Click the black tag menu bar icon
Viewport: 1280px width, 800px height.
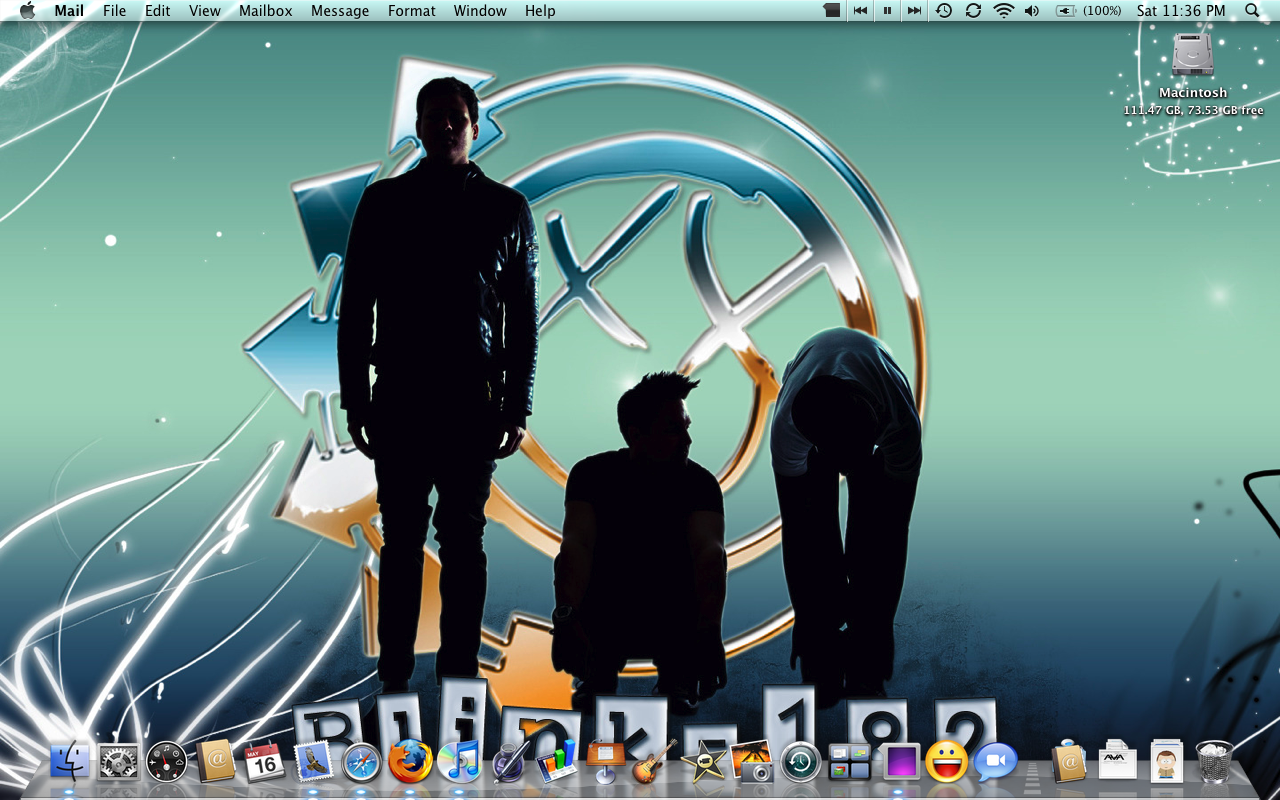(x=832, y=11)
